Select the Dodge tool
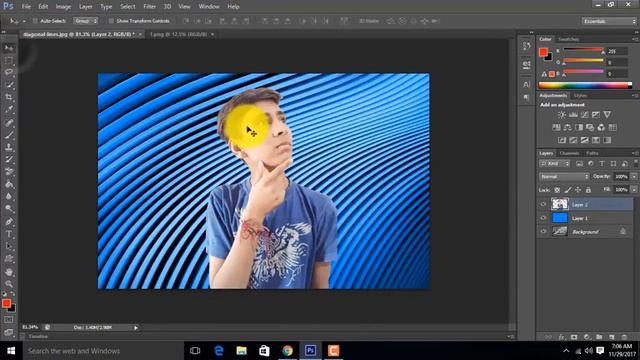This screenshot has width=640, height=360. point(9,209)
